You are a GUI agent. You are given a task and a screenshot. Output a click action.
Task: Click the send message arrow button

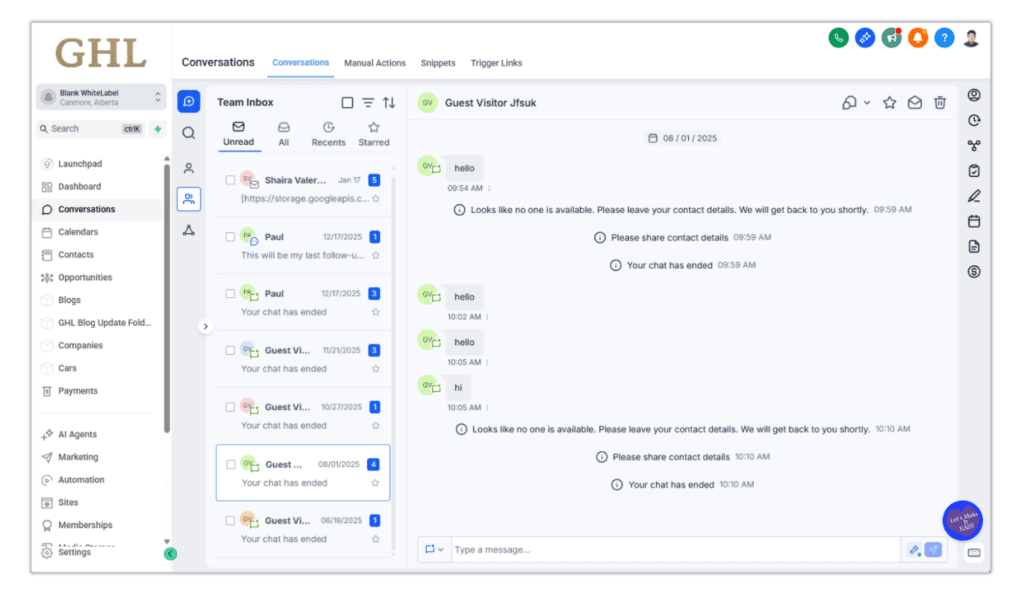933,550
